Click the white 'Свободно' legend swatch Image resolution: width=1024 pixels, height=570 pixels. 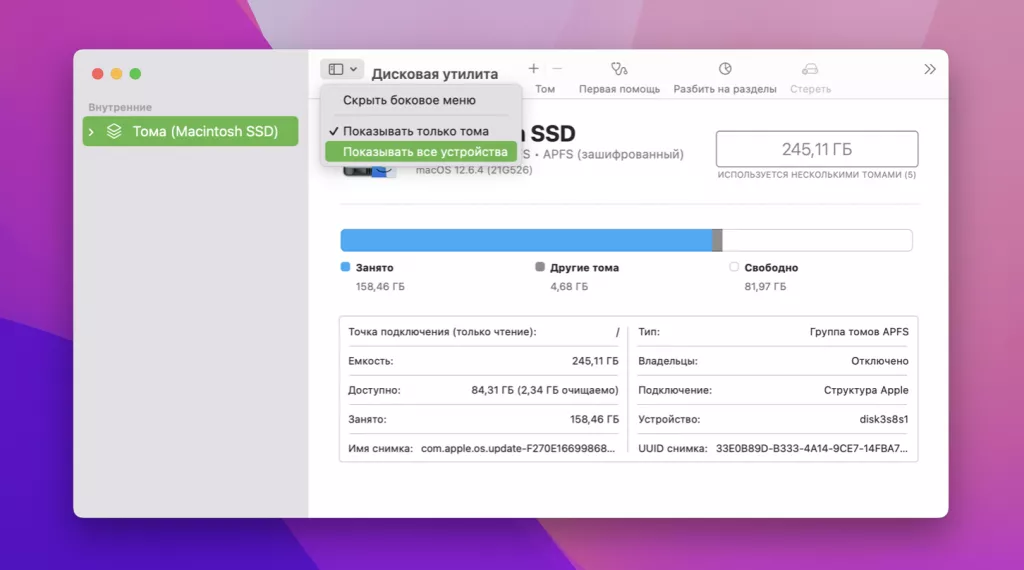(734, 266)
